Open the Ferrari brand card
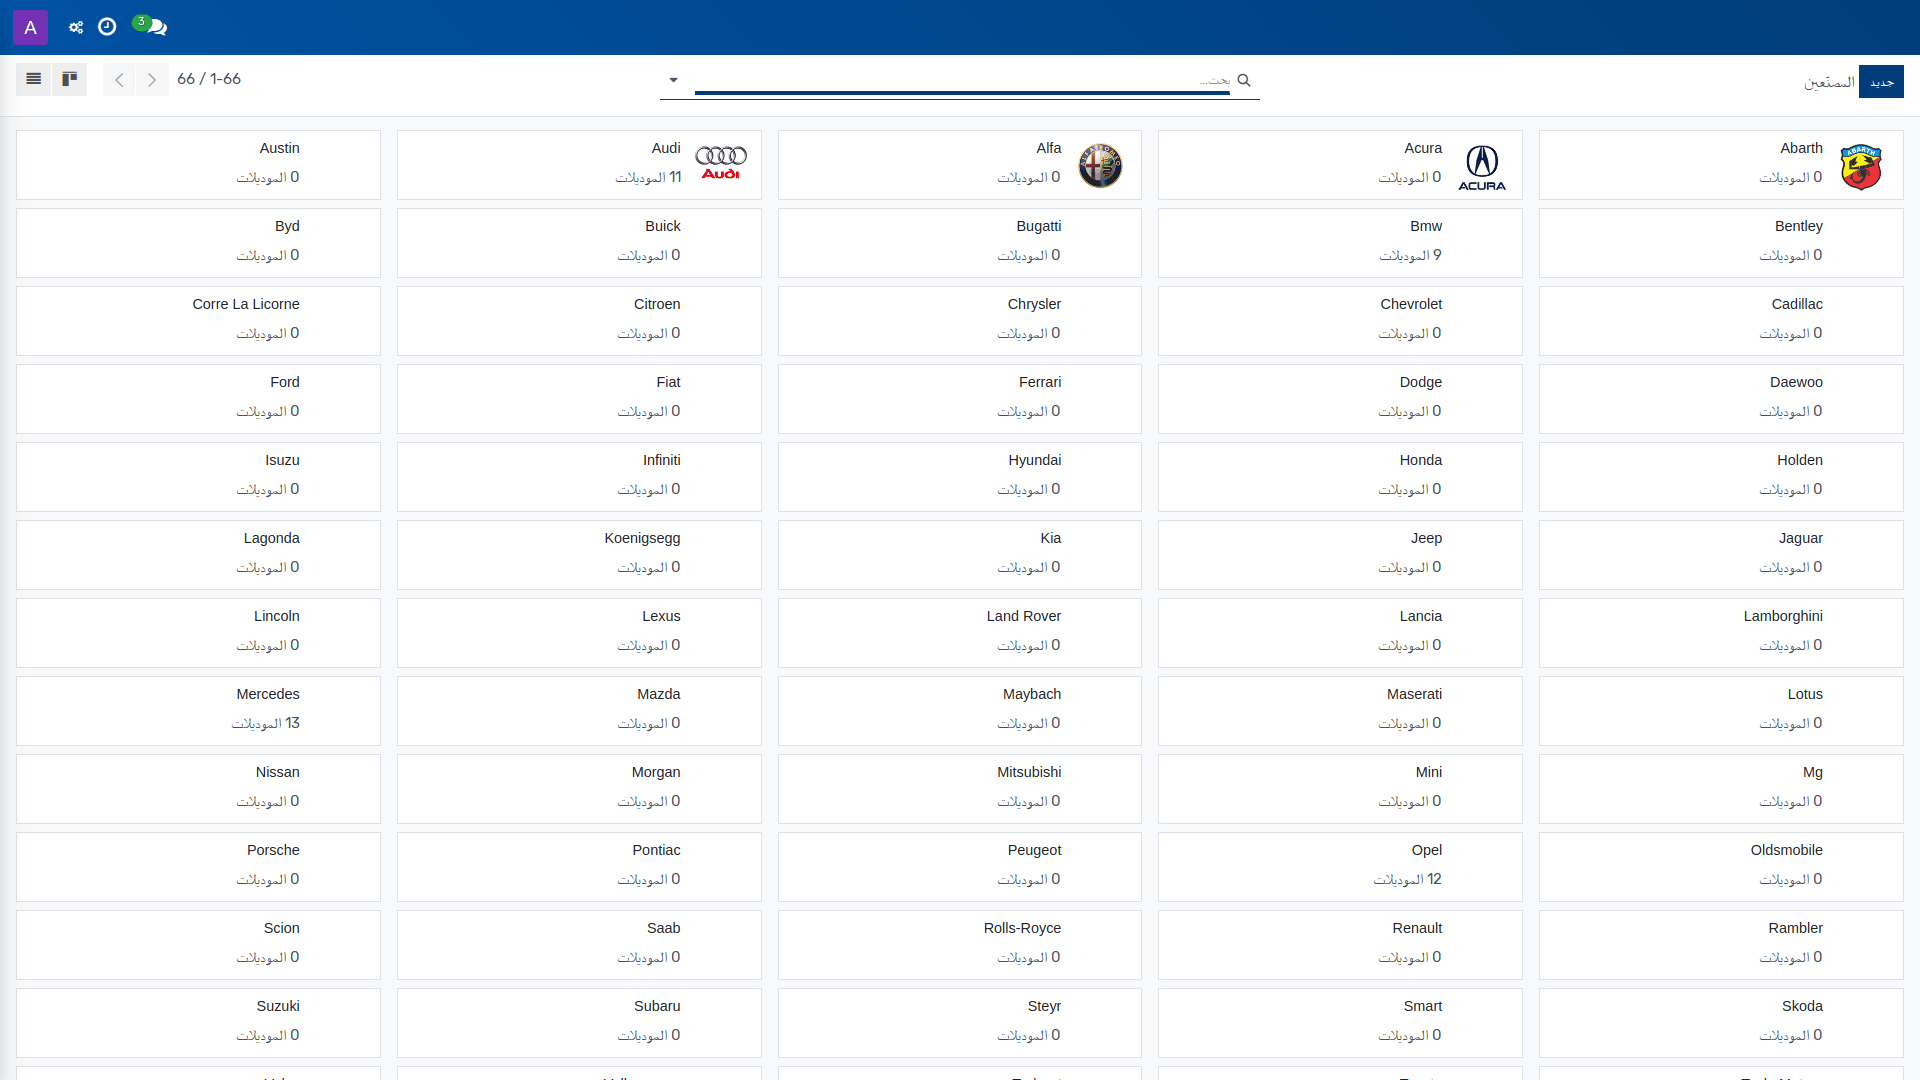1920x1080 pixels. coord(960,399)
